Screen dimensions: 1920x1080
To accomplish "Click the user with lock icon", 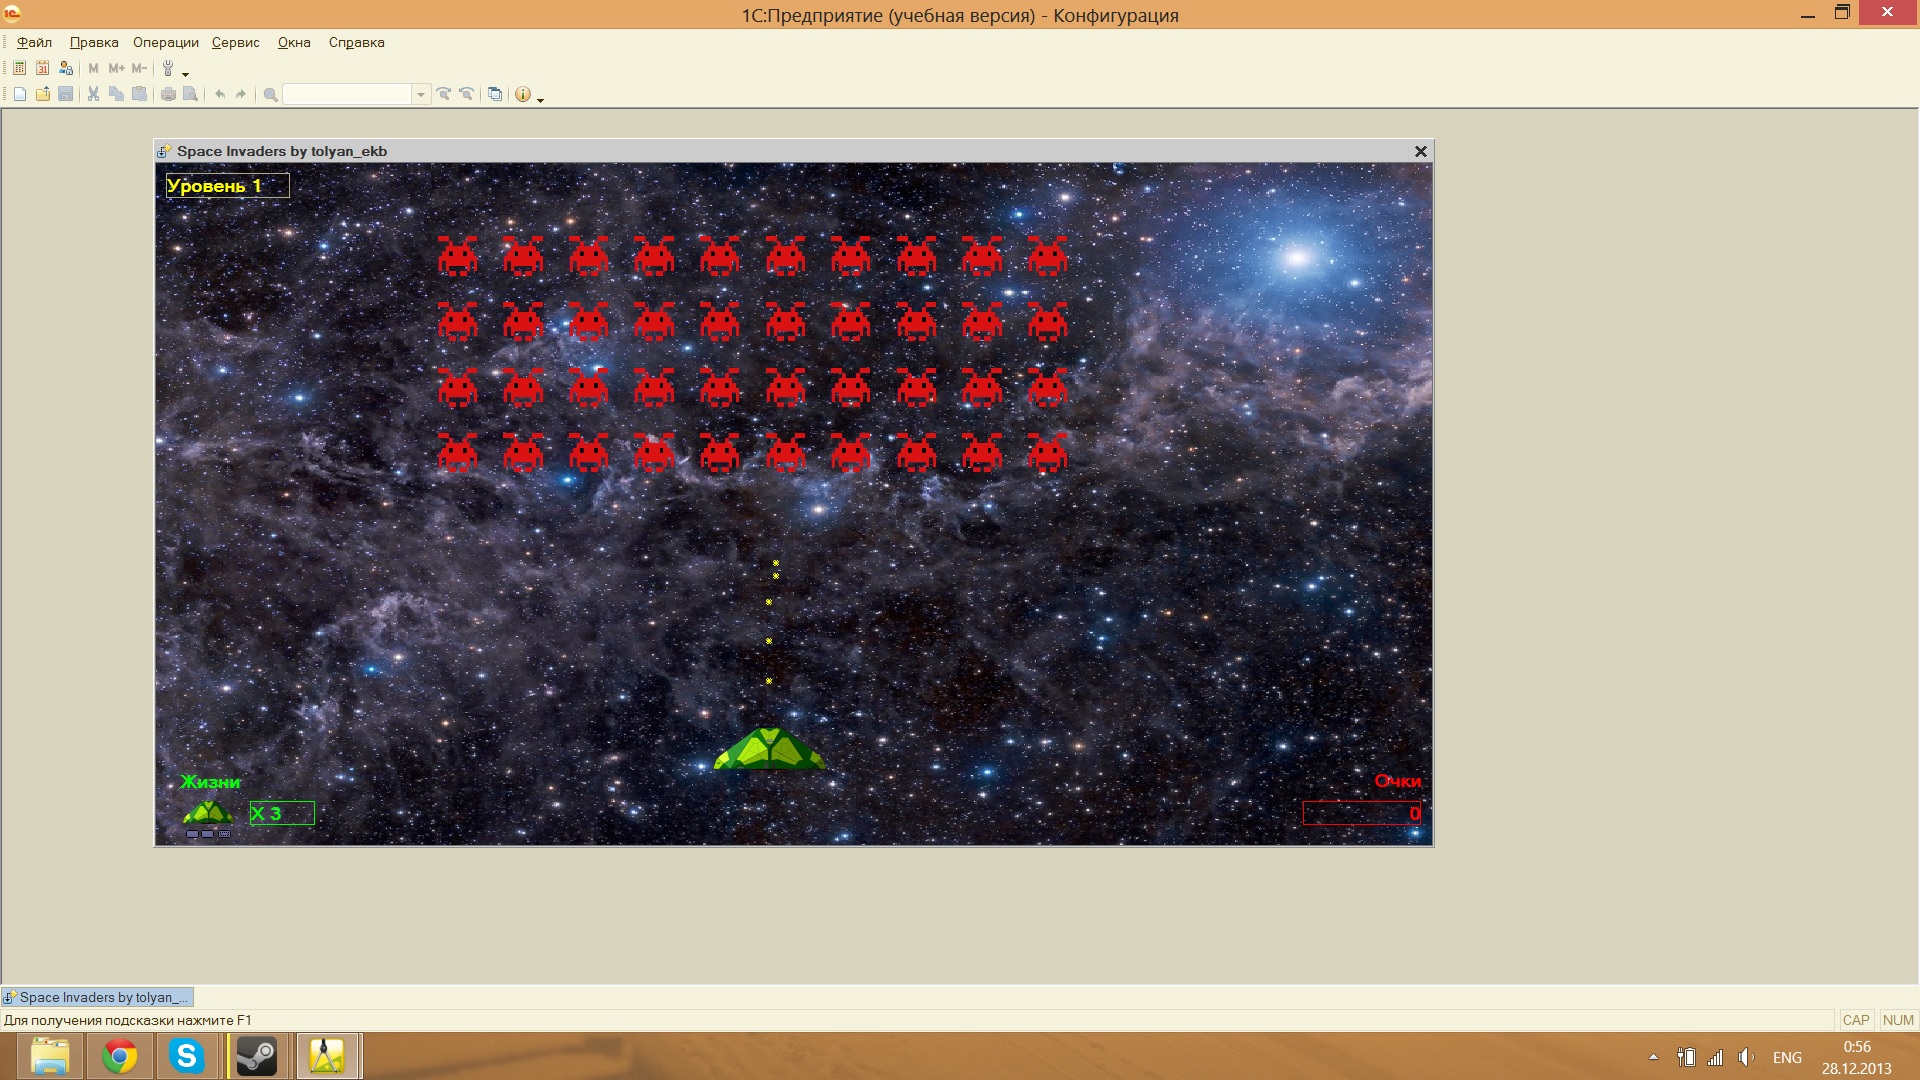I will click(x=66, y=68).
